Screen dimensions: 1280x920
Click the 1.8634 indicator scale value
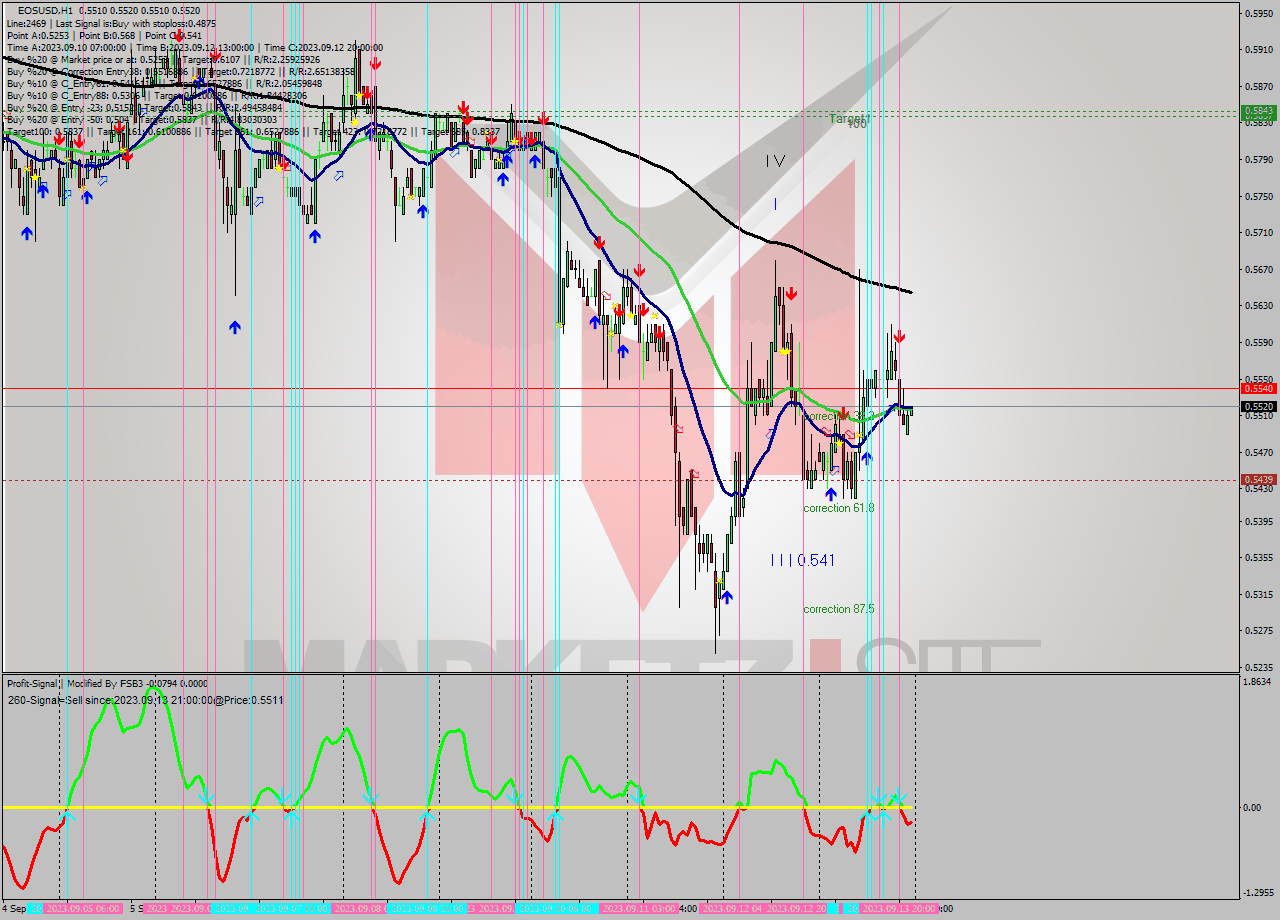click(x=1259, y=682)
